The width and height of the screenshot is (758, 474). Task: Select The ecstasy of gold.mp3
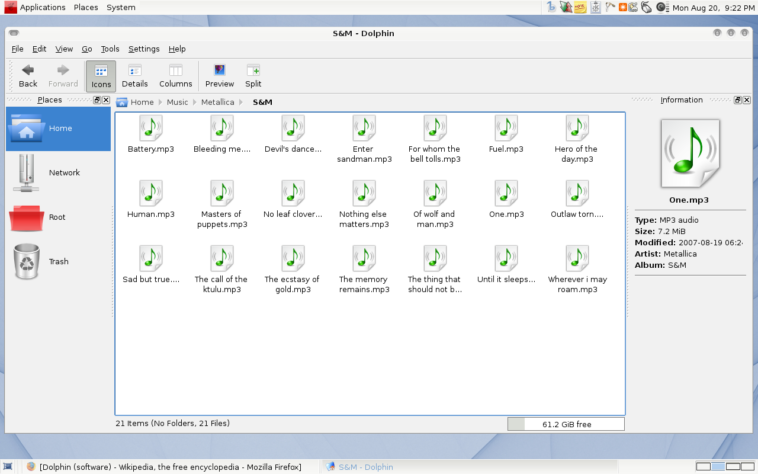pos(293,270)
